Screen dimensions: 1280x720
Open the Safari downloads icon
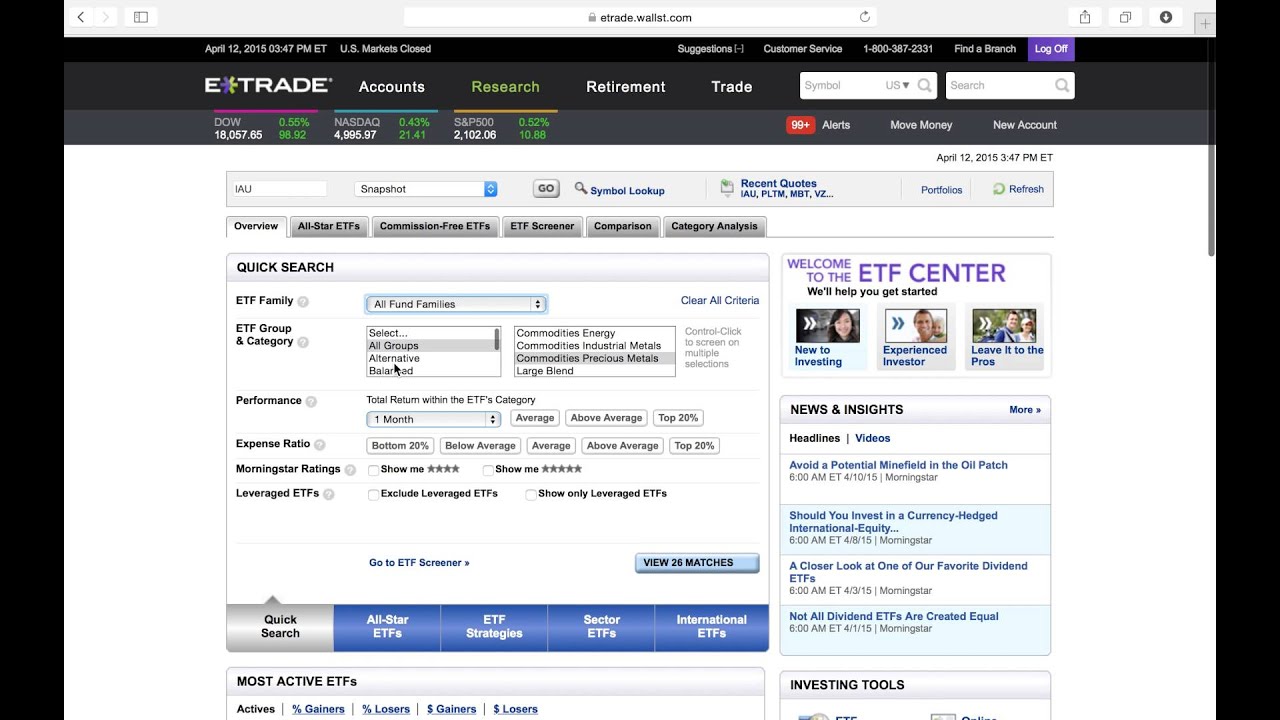coord(1165,17)
